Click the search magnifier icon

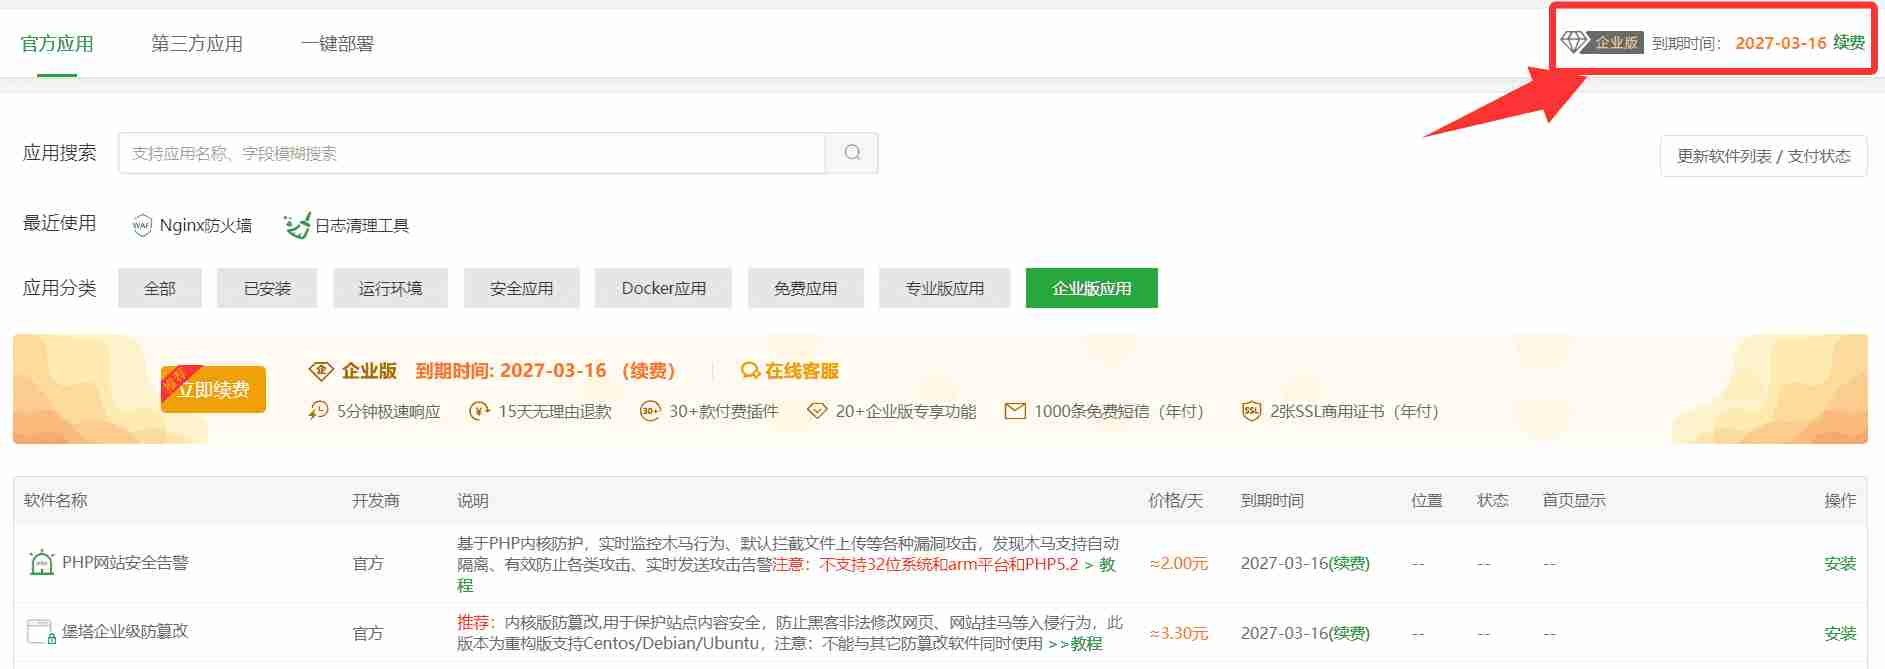852,153
